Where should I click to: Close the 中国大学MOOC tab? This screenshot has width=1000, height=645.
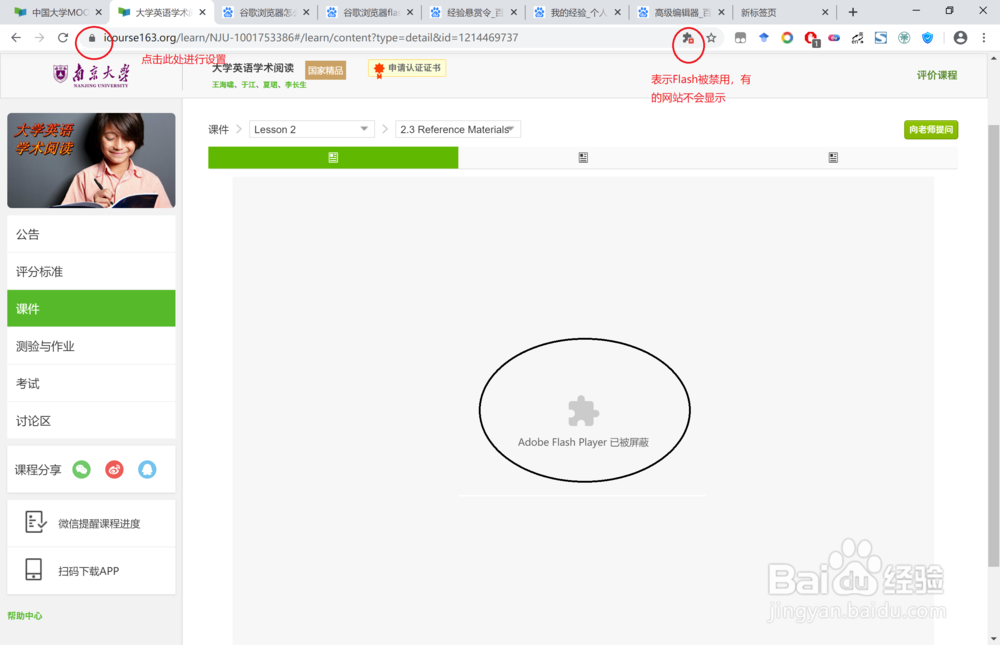pos(99,12)
